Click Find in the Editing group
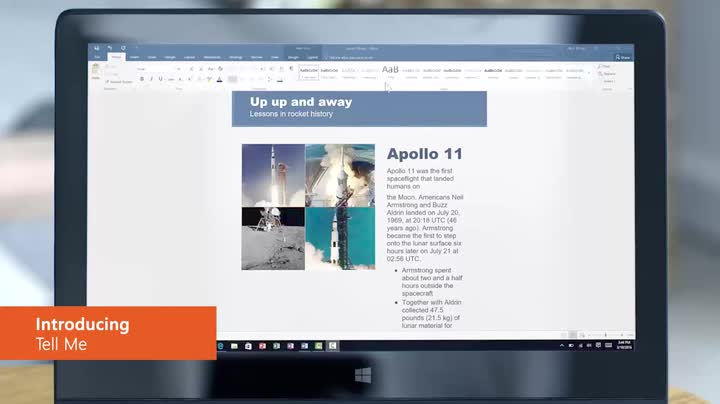The width and height of the screenshot is (720, 404). (605, 67)
